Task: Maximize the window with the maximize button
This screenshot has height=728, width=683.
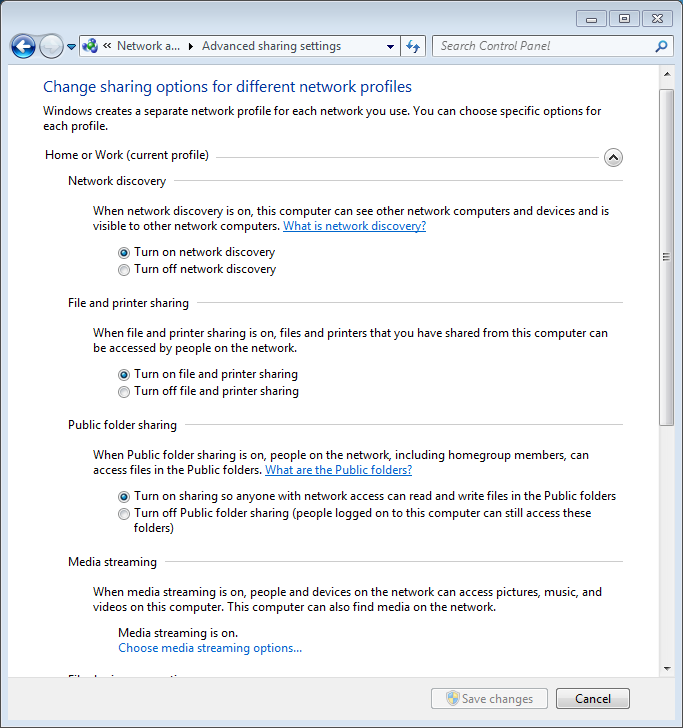Action: [x=624, y=19]
